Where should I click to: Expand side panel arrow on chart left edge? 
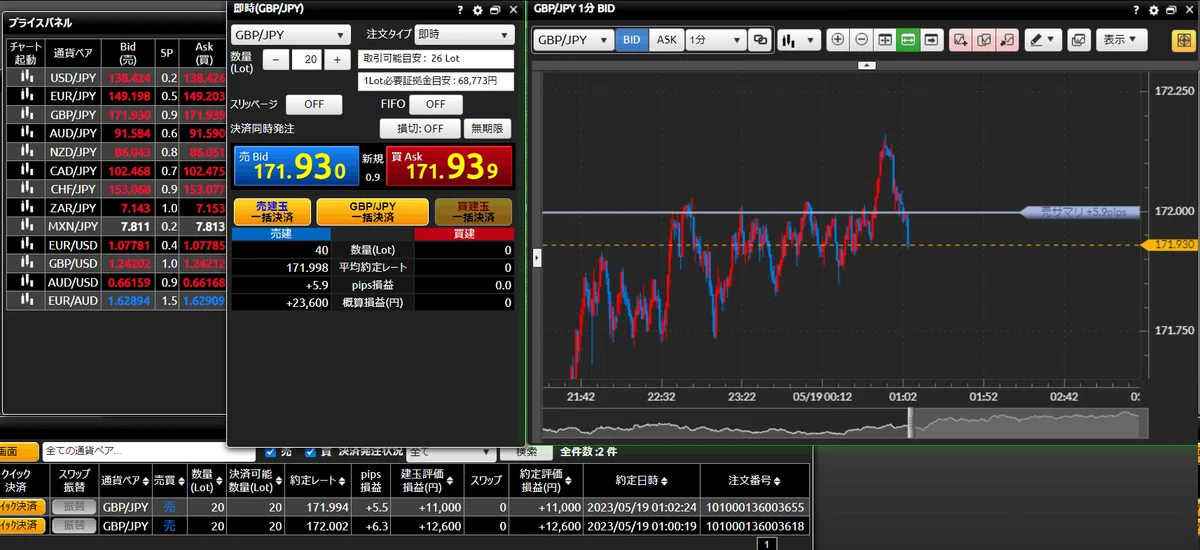pos(538,258)
